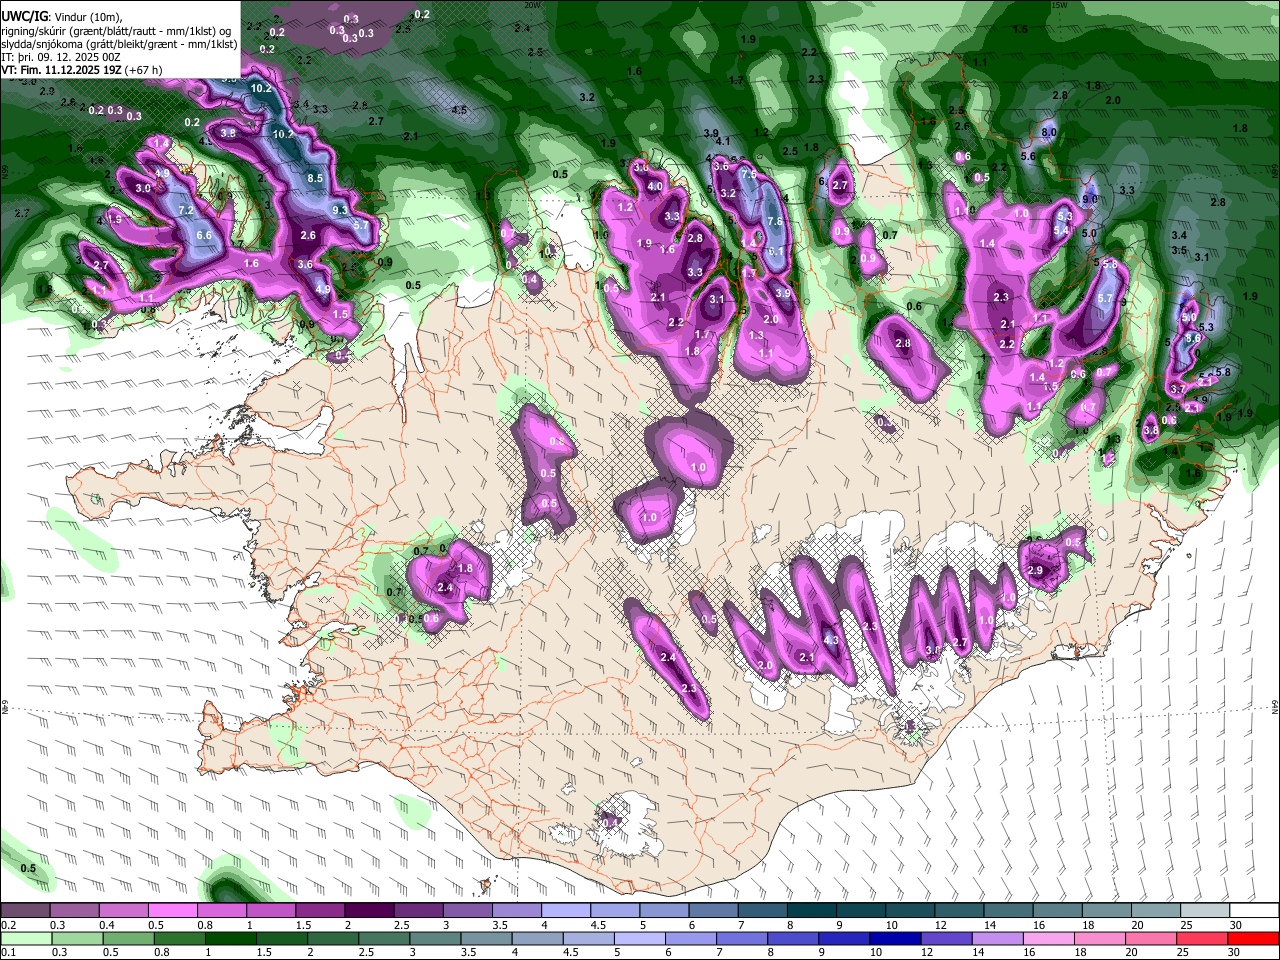Click the 8.0 value in the northeast

point(1049,133)
